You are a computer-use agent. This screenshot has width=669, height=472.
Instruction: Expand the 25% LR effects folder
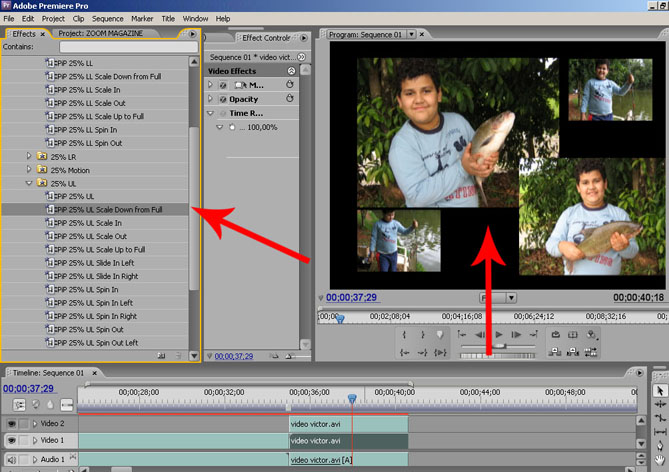point(29,156)
